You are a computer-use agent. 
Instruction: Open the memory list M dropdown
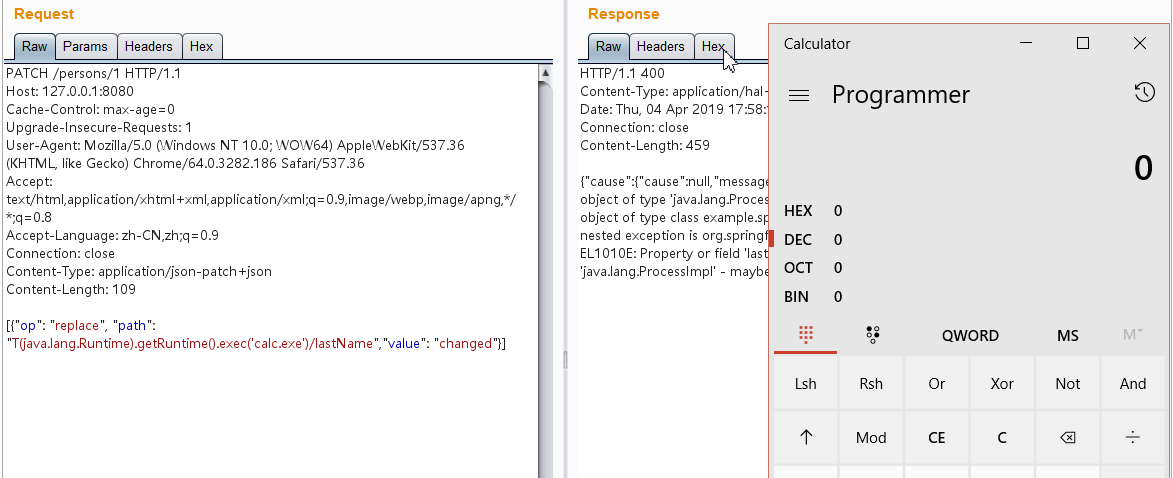point(1132,336)
